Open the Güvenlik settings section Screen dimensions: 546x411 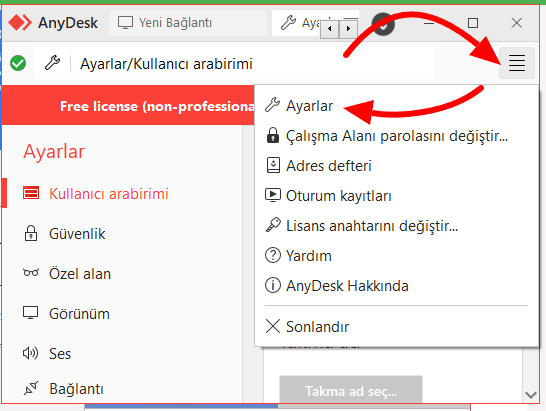[x=122, y=233]
